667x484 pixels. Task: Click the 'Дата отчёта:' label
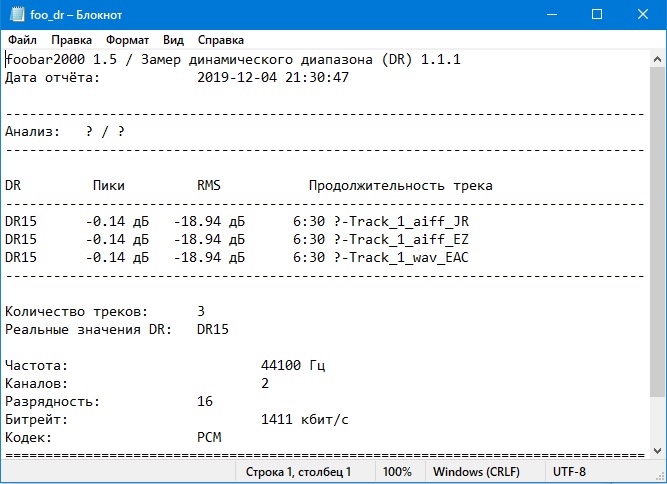pos(52,78)
